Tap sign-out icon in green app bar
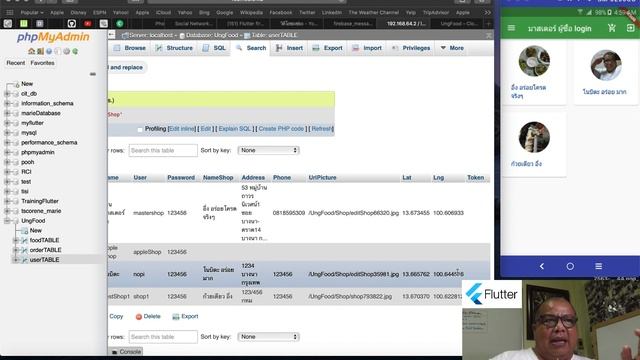This screenshot has height=360, width=640. pyautogui.click(x=630, y=28)
